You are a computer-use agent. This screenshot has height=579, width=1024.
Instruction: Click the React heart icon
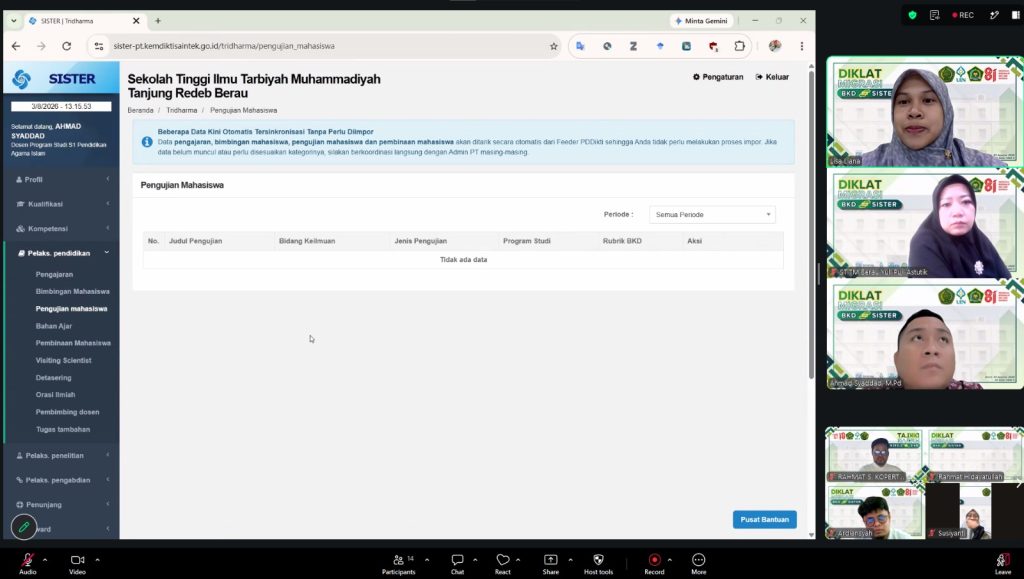(x=503, y=560)
